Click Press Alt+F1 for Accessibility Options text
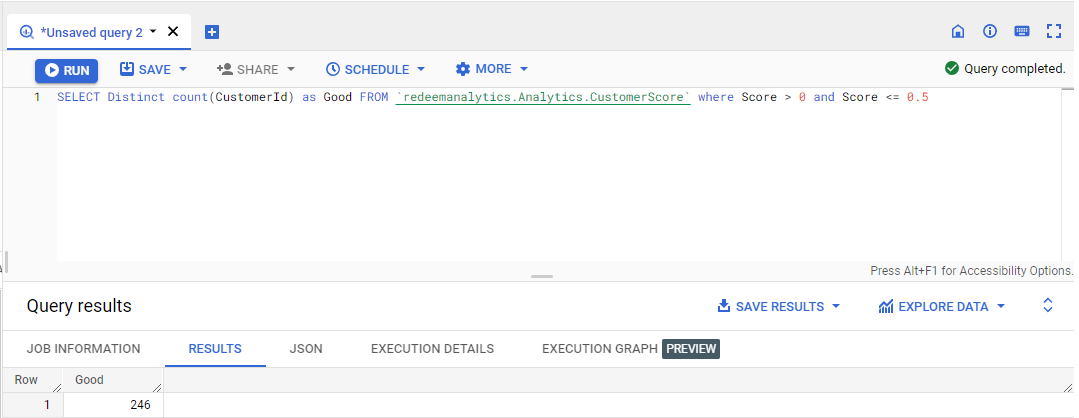The height and width of the screenshot is (418, 1079). pos(972,271)
